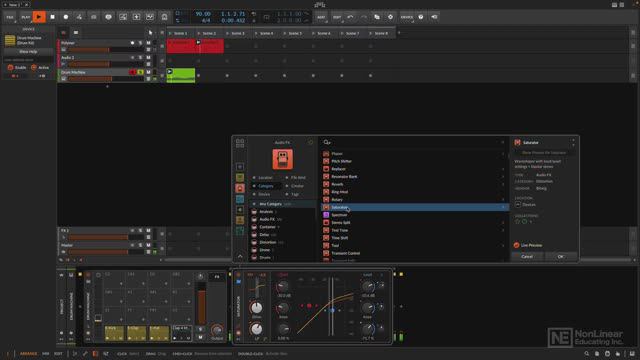The width and height of the screenshot is (640, 360).
Task: Select Phaser in the browser list
Action: (414, 154)
